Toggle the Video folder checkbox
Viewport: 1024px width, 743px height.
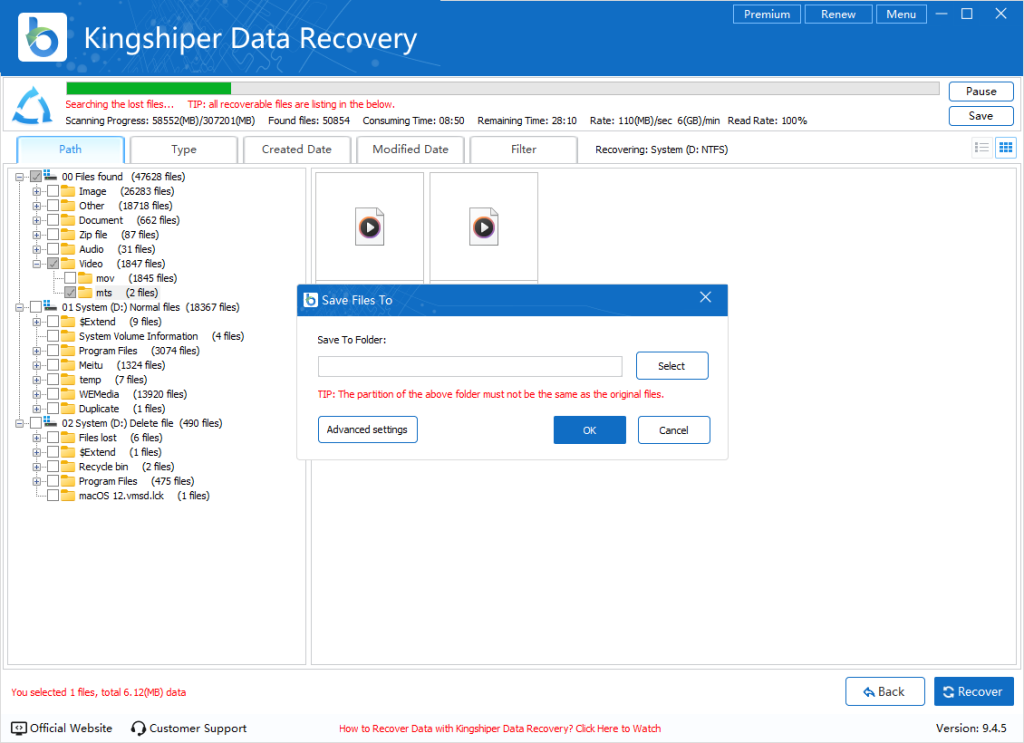[53, 264]
